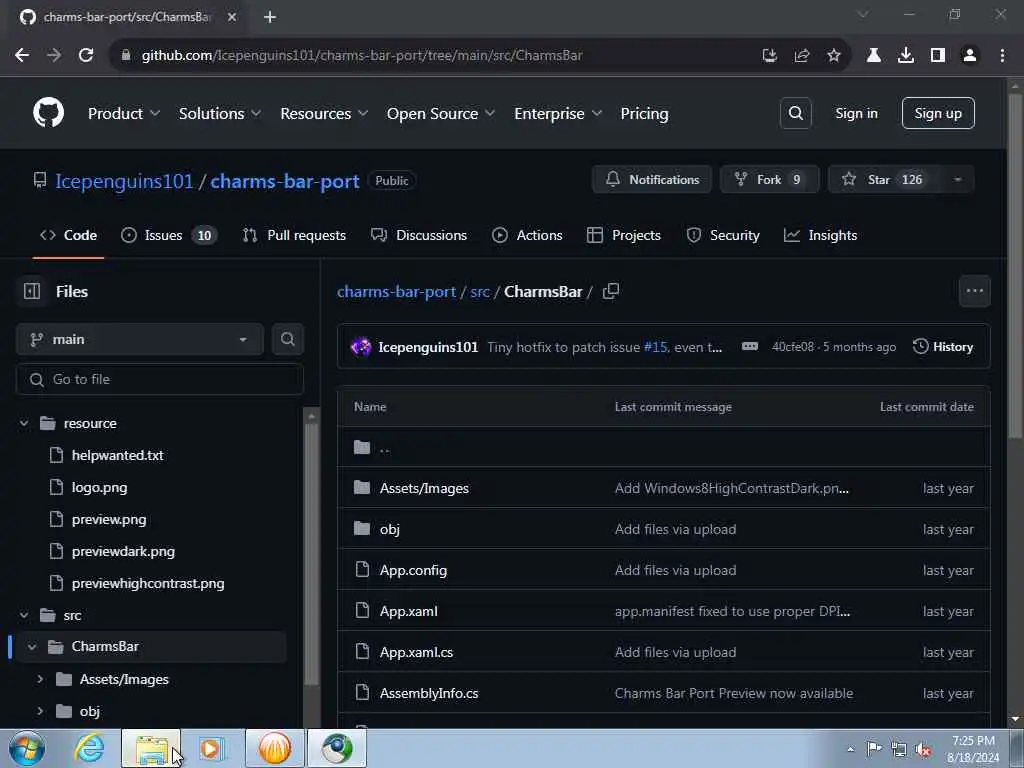
Task: Click the volume muted tray icon
Action: click(x=923, y=750)
